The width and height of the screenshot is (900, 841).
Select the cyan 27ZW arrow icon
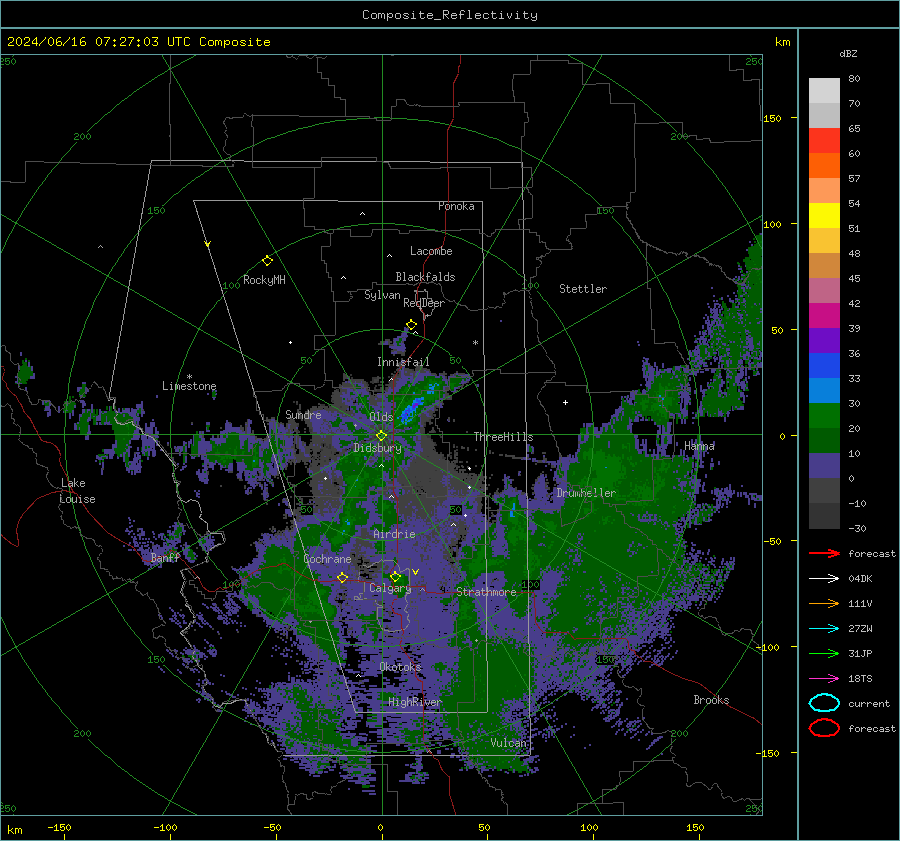[x=824, y=629]
